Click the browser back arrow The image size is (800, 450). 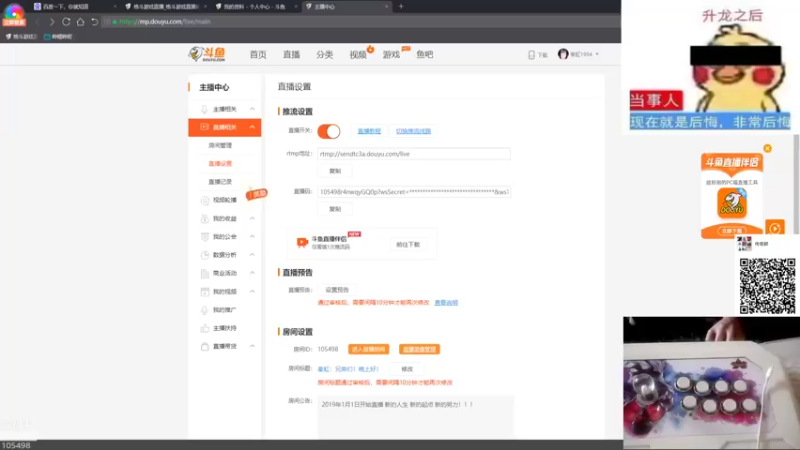[37, 22]
